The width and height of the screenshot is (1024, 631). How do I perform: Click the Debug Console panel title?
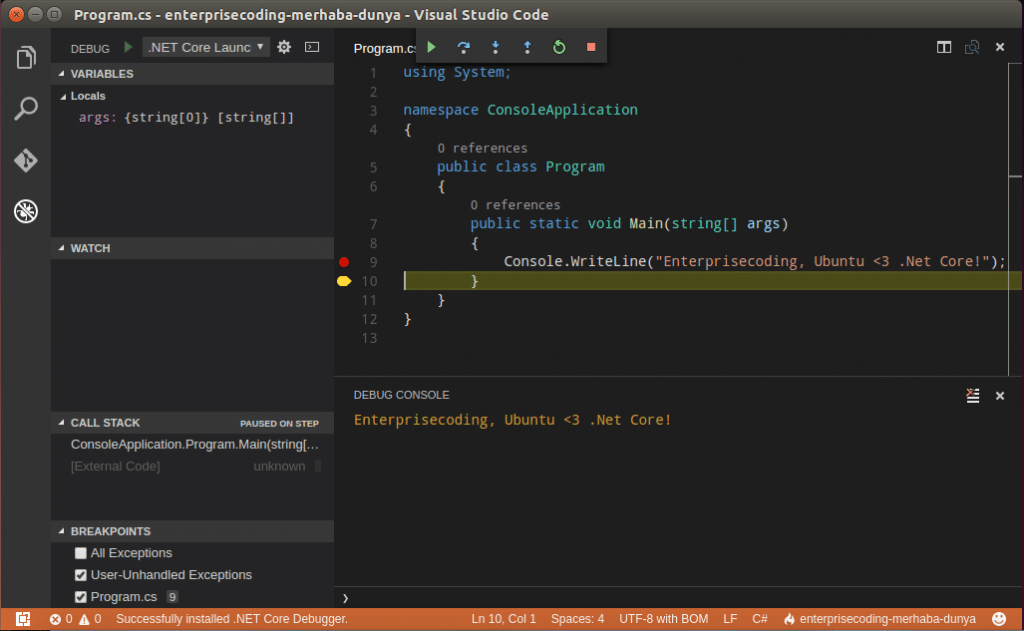pos(401,395)
